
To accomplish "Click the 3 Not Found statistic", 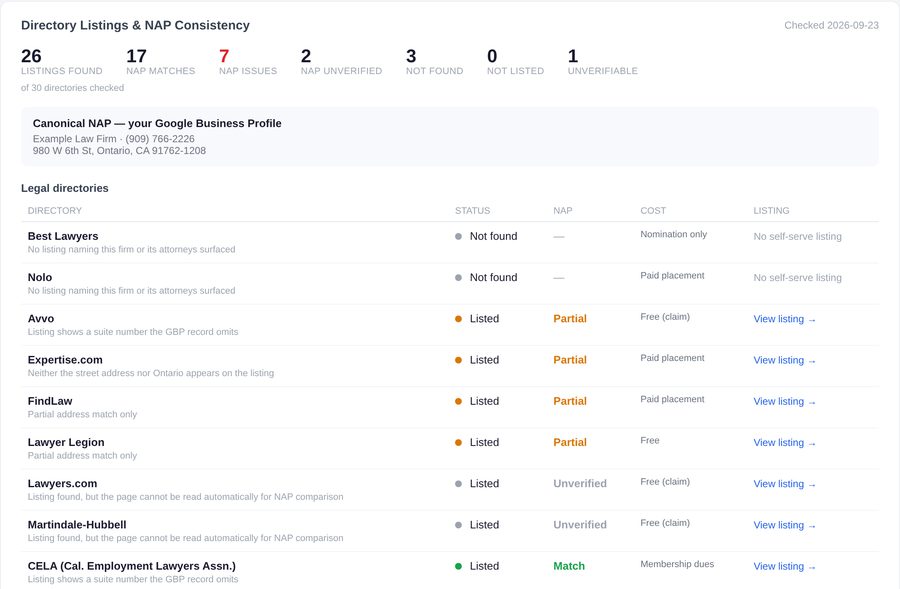I will click(435, 61).
